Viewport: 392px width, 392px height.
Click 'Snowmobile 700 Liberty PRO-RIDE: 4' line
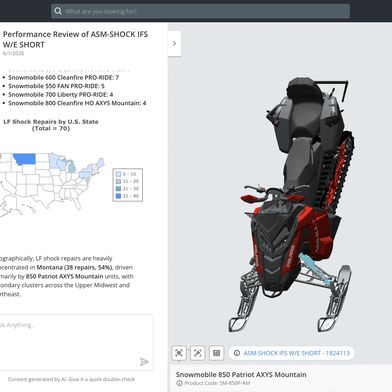(x=61, y=95)
